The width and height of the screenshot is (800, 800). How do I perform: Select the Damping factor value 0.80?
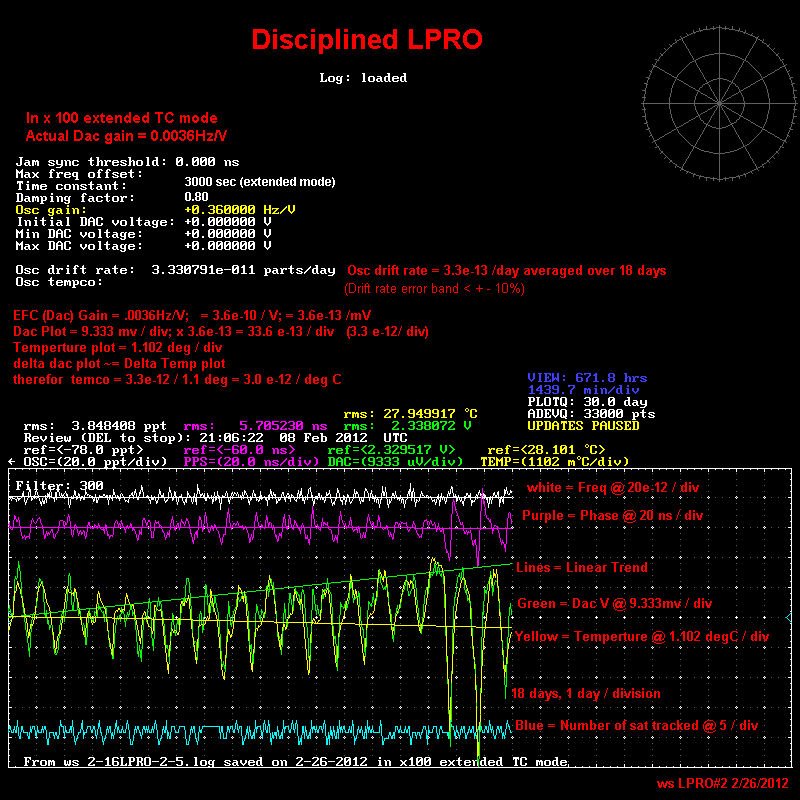point(196,197)
